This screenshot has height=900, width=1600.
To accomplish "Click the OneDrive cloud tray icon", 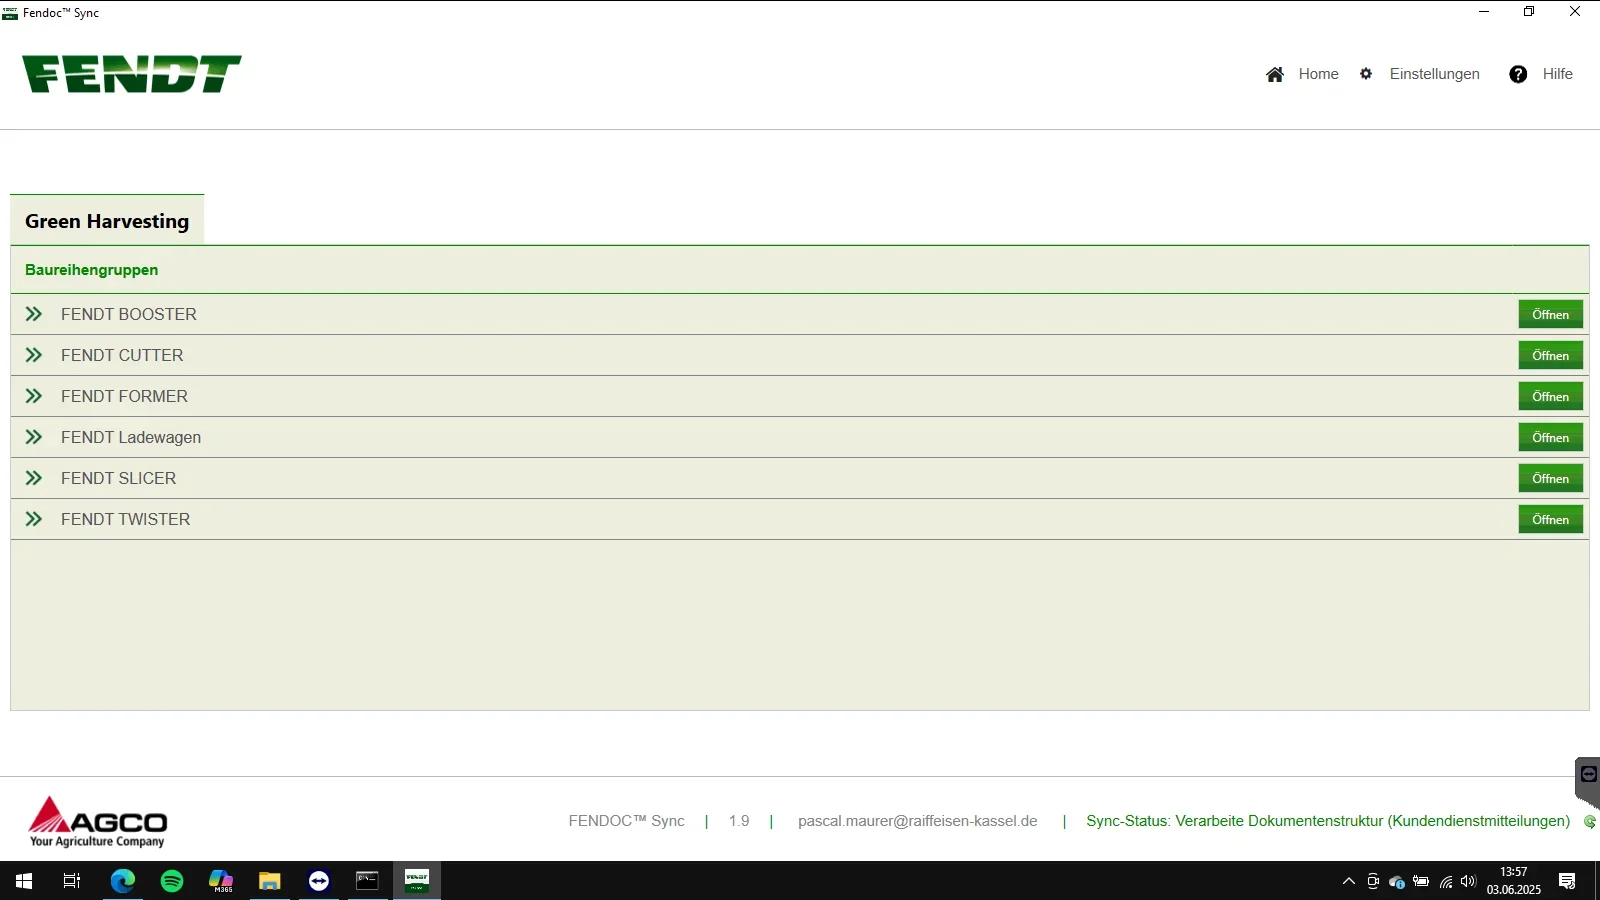I will [1397, 881].
